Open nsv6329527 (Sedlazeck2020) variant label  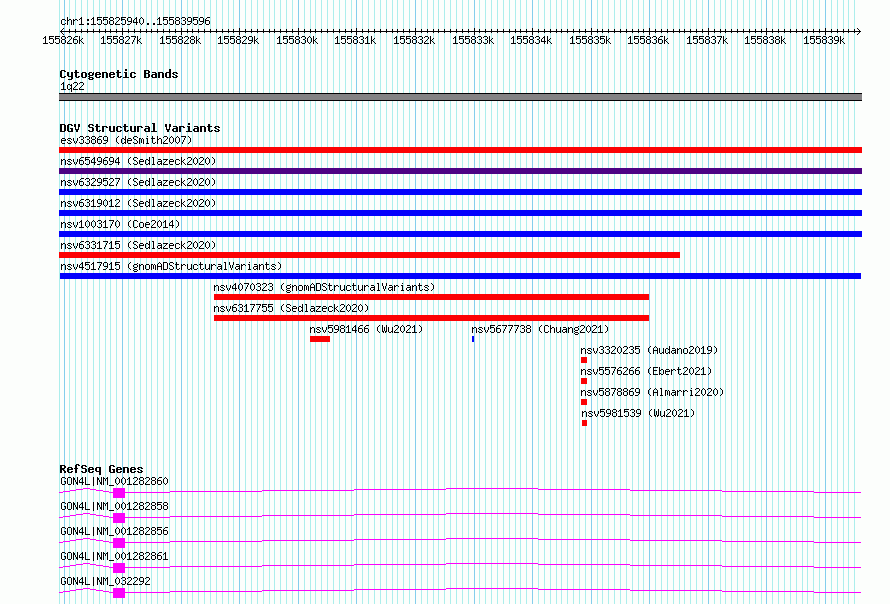point(138,182)
